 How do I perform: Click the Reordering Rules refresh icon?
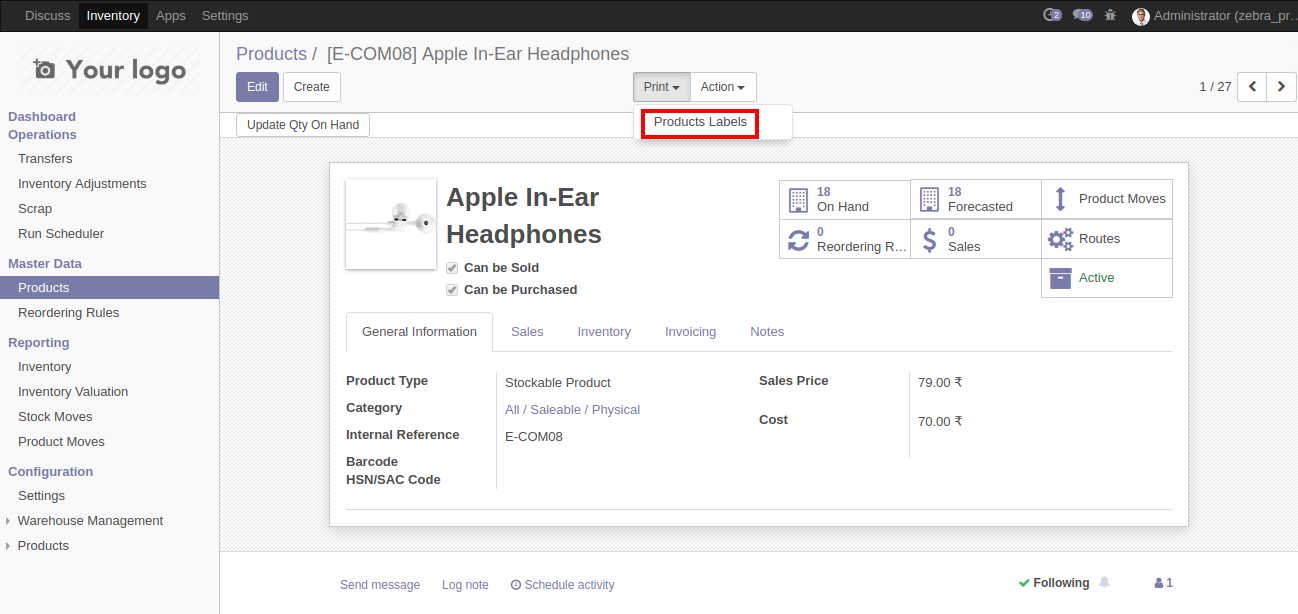[x=798, y=240]
